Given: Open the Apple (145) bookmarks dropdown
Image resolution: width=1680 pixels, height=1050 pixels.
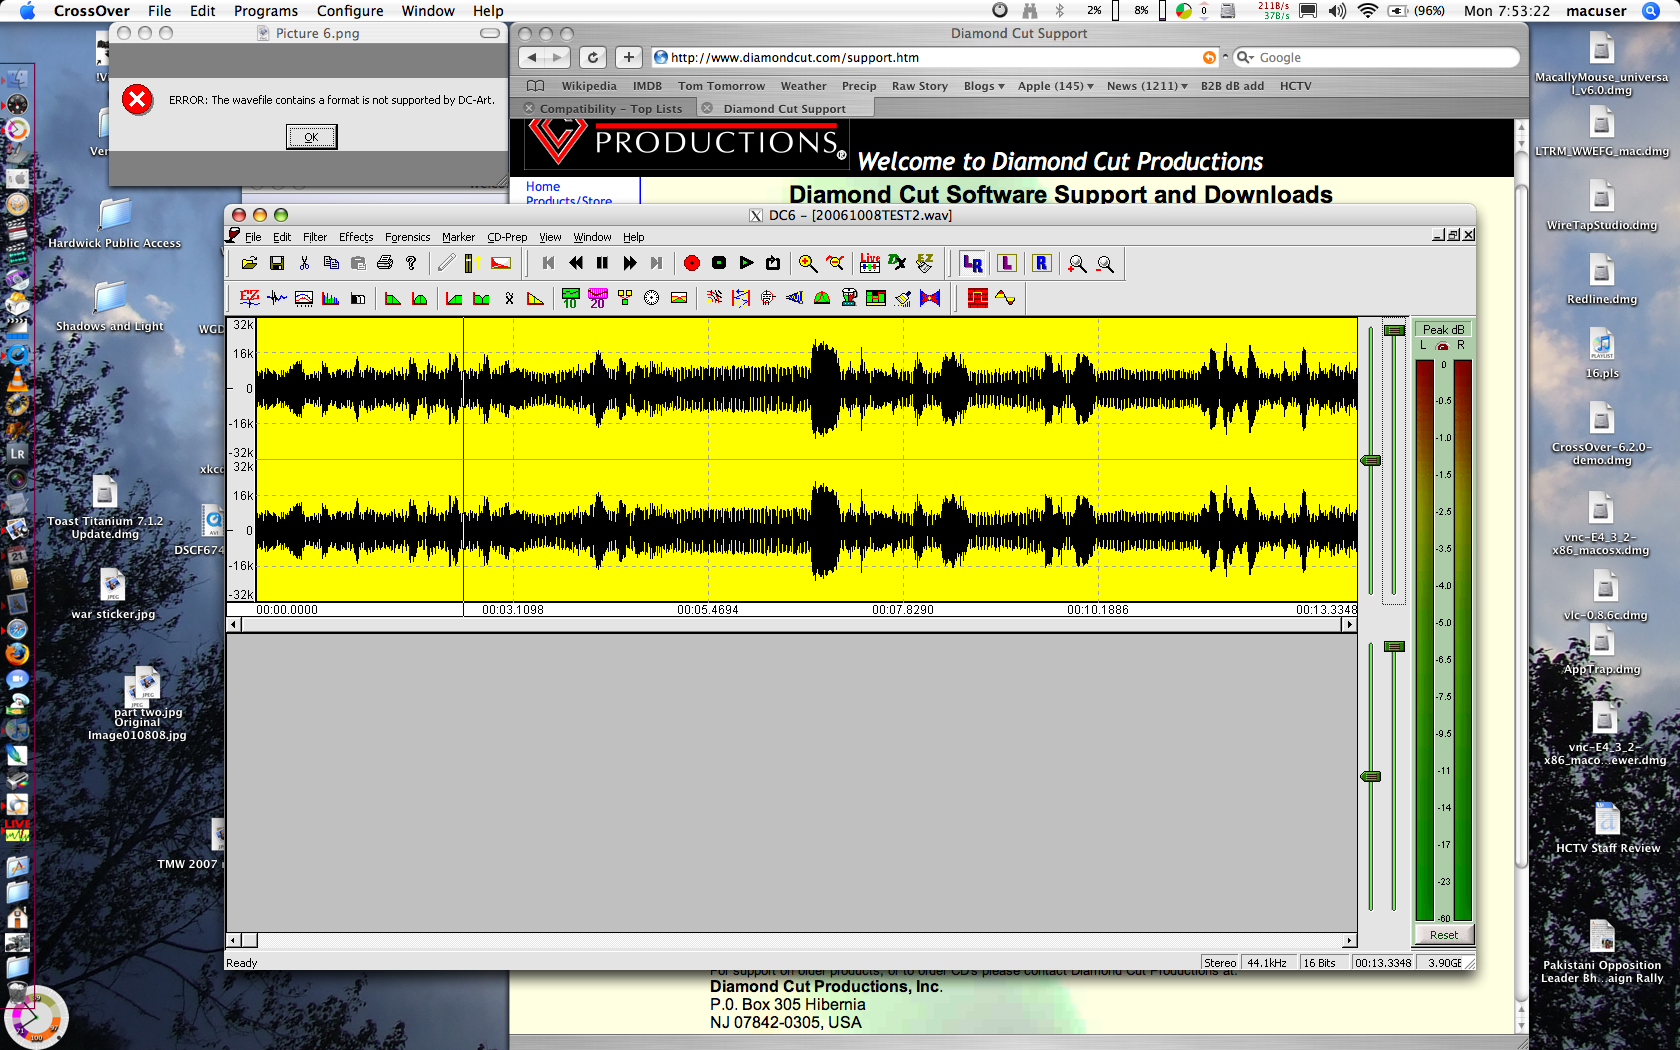Looking at the screenshot, I should [x=1055, y=86].
